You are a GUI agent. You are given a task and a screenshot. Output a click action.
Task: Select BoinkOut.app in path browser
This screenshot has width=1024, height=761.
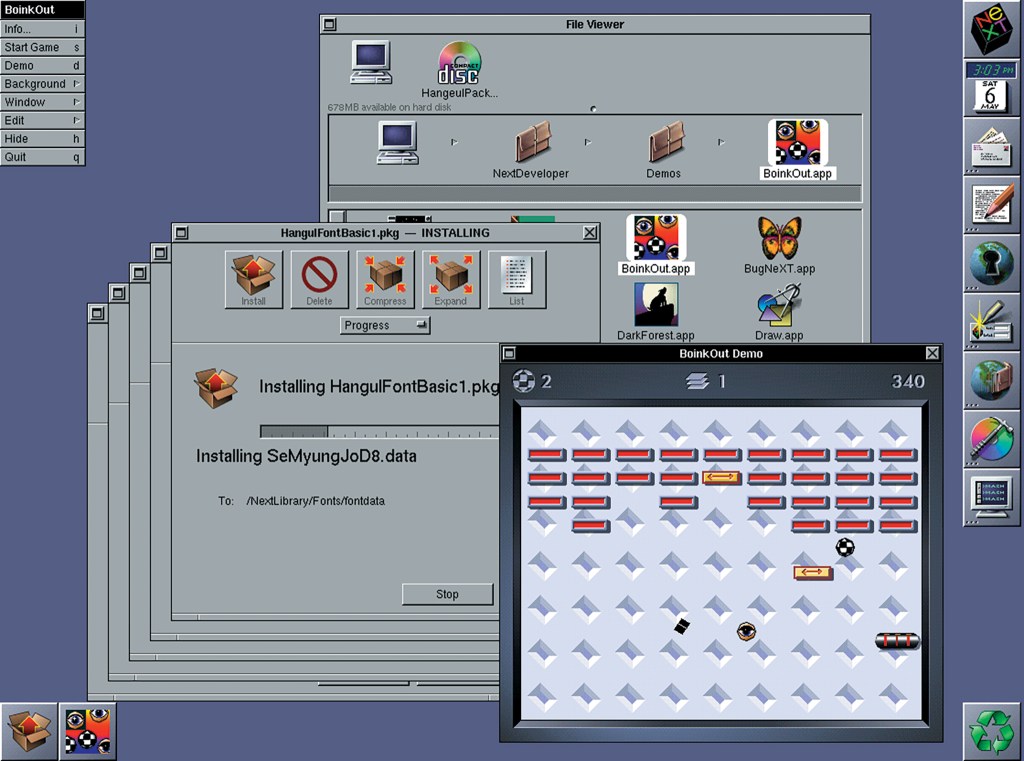(x=797, y=150)
